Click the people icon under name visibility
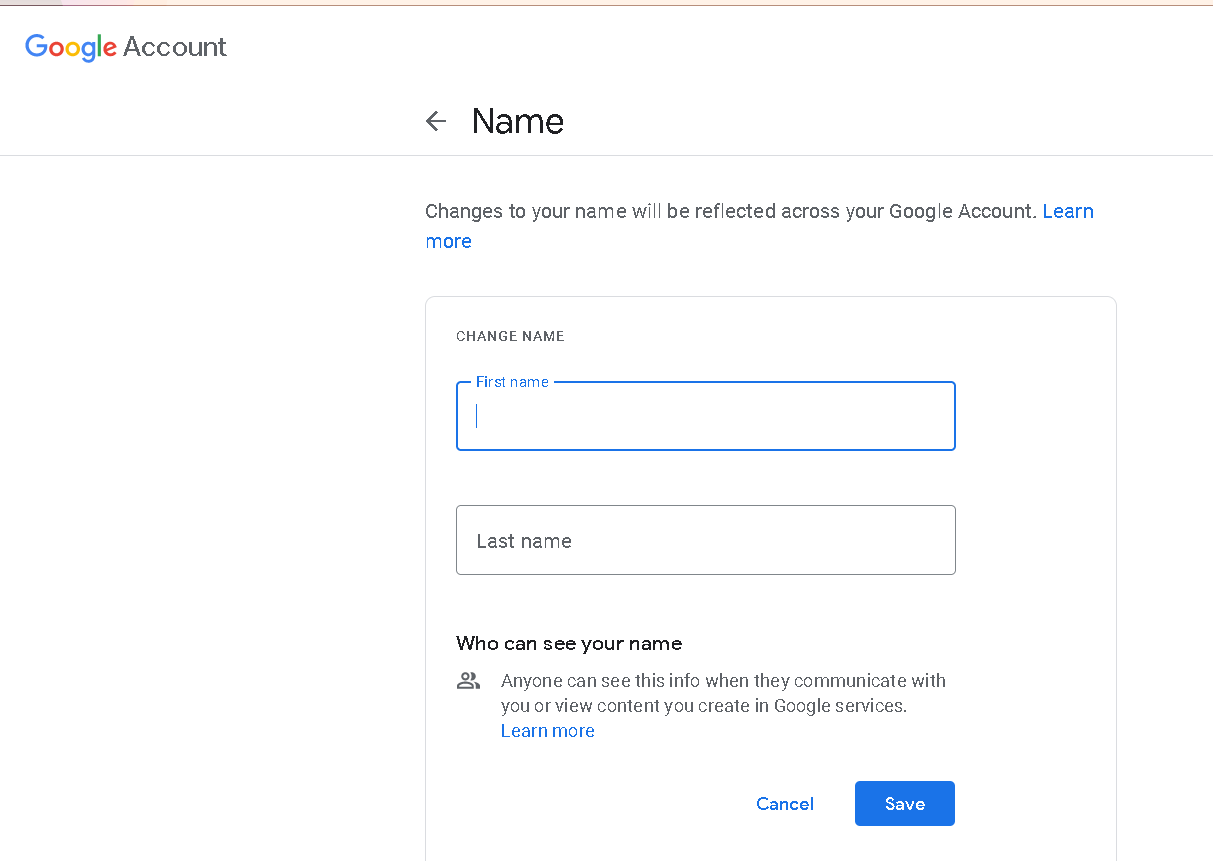Image resolution: width=1213 pixels, height=861 pixels. (x=468, y=681)
